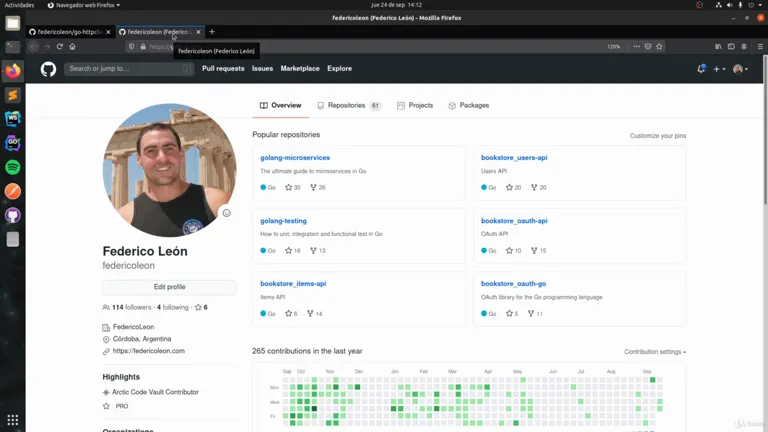768x432 pixels.
Task: Open Sublime Text from the dock
Action: point(13,95)
